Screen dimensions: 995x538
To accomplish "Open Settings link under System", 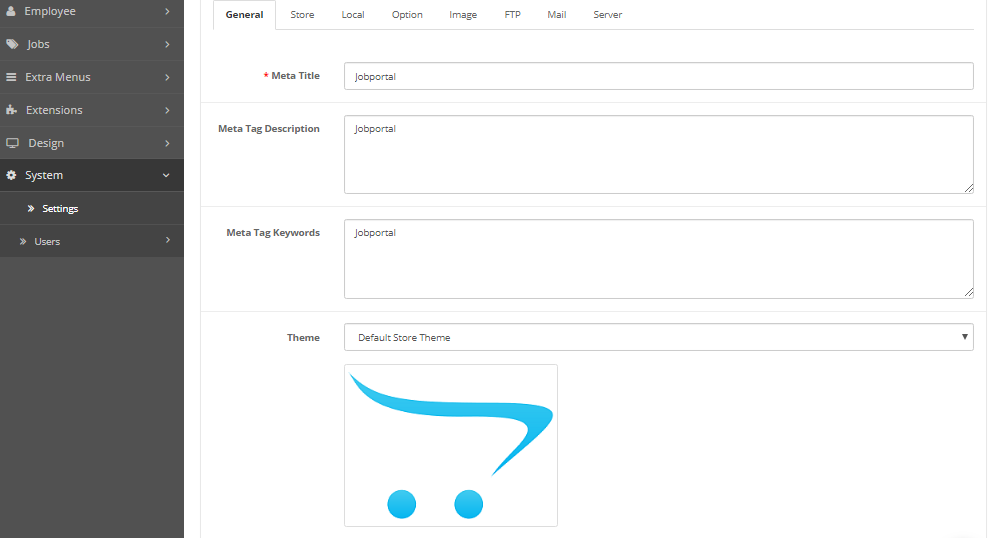I will pos(60,209).
